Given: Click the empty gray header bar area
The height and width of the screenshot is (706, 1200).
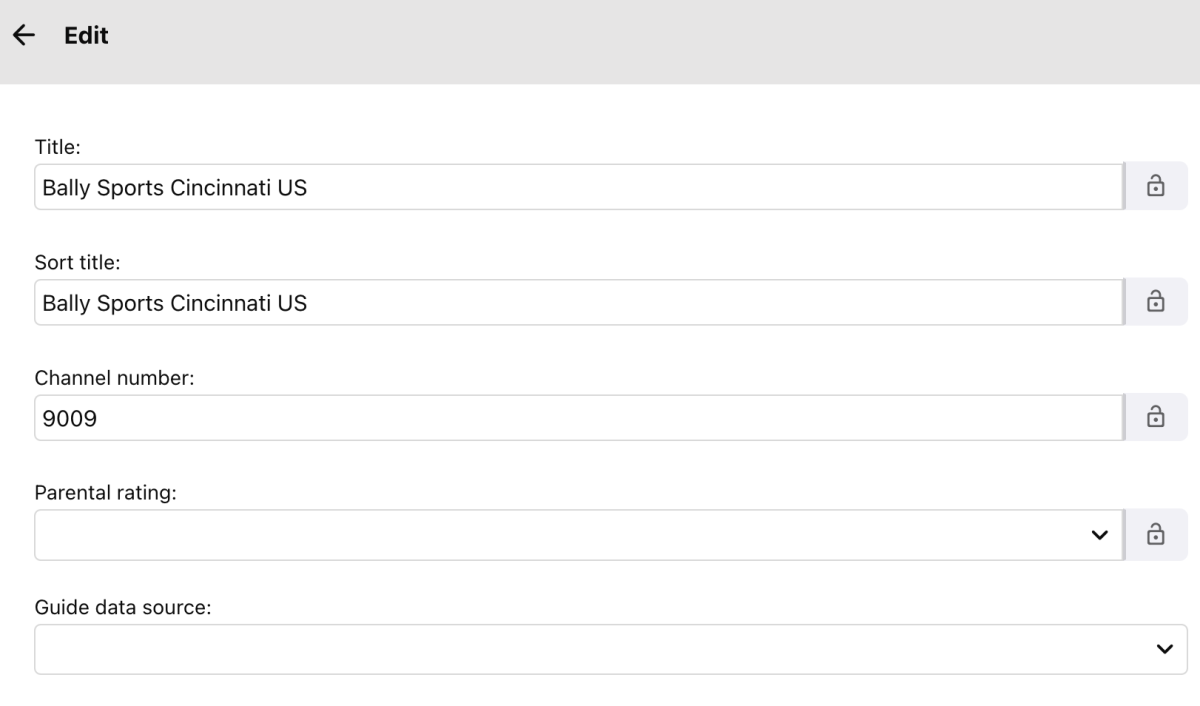Looking at the screenshot, I should pyautogui.click(x=650, y=40).
